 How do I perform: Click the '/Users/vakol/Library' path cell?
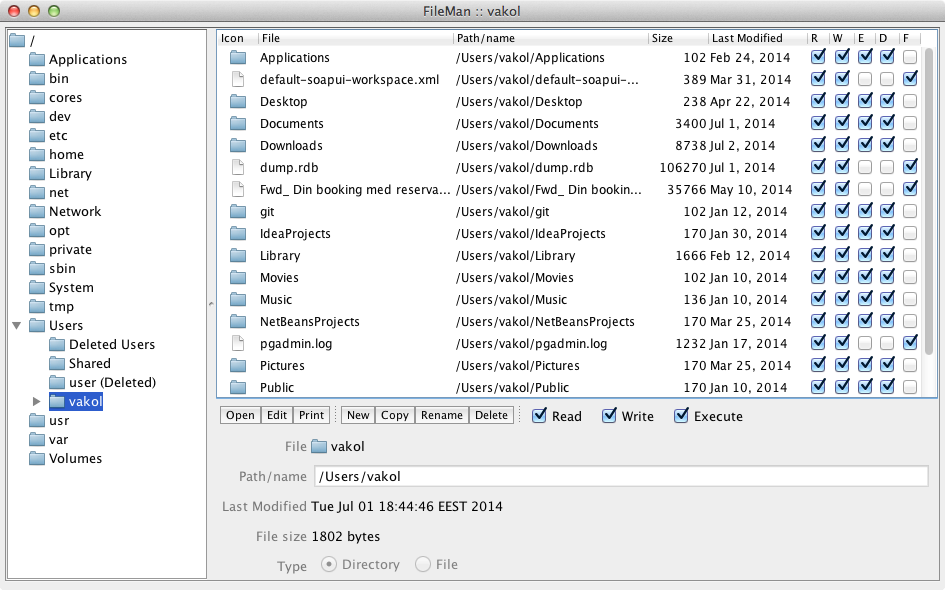(x=515, y=256)
